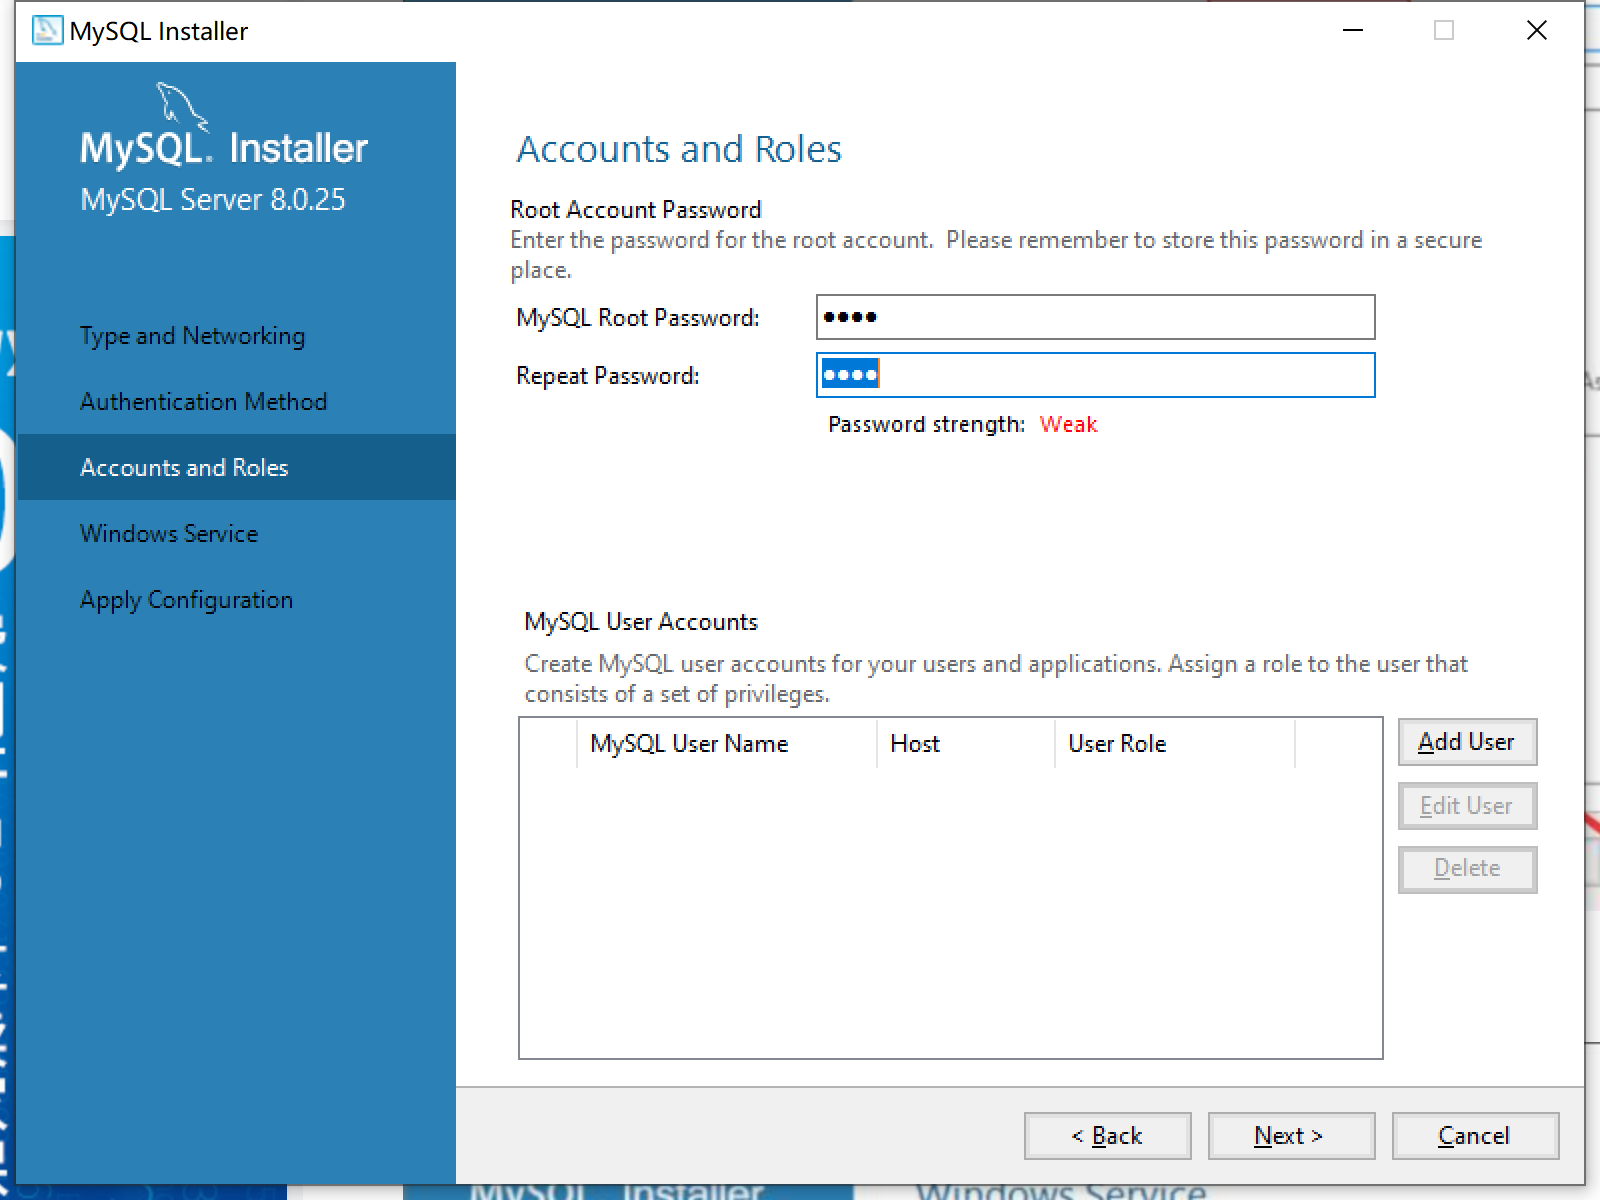Click the Accounts and Roles page heading
Screen dimensions: 1600x1200
point(679,149)
